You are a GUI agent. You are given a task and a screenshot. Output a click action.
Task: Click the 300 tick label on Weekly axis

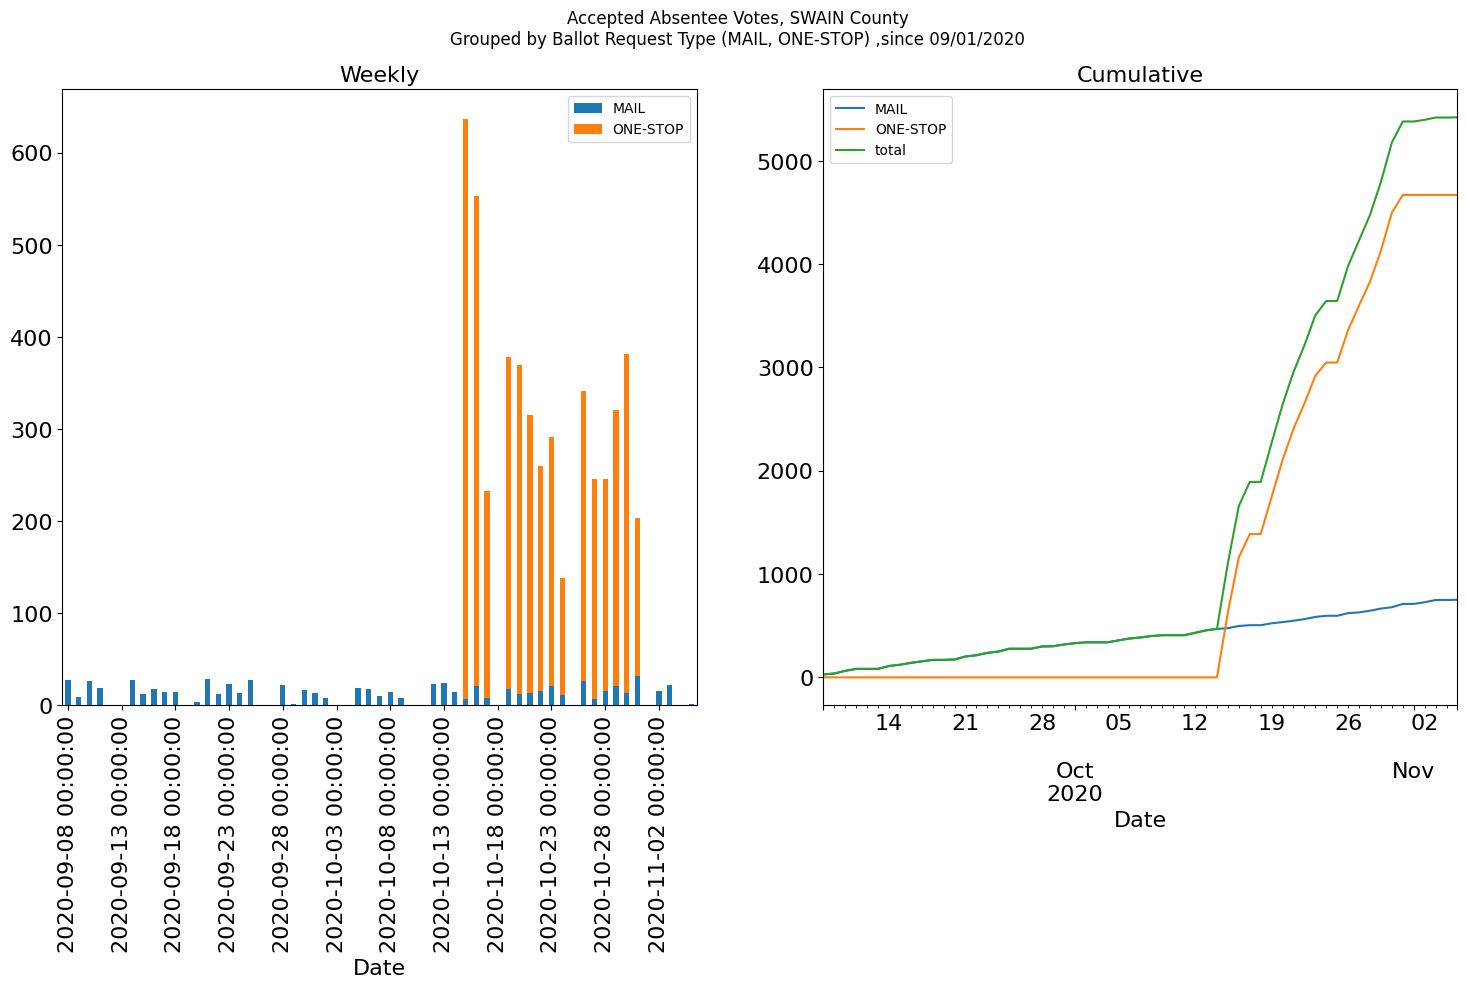pos(33,429)
